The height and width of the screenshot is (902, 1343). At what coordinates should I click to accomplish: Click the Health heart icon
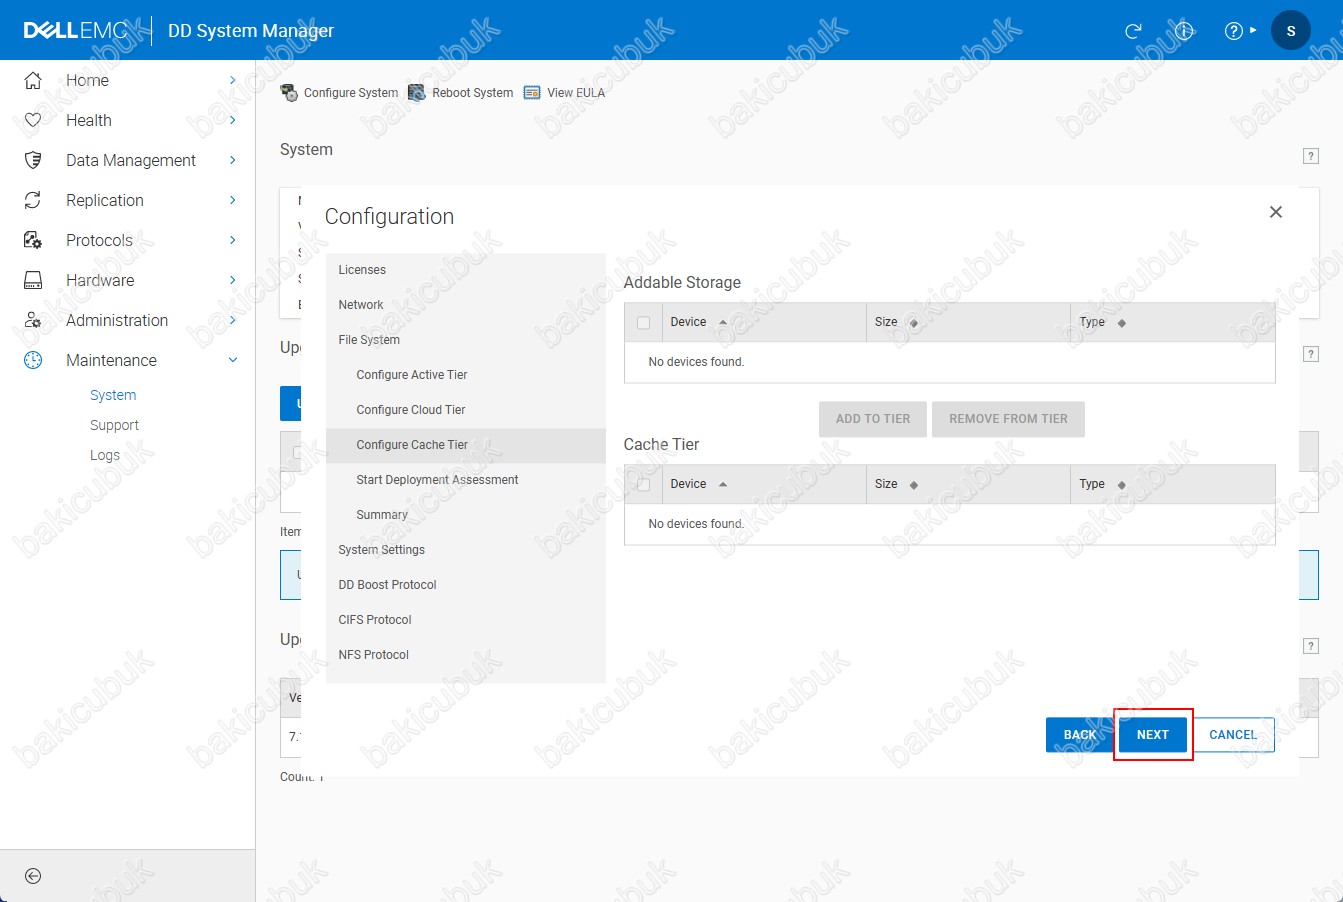[x=33, y=120]
